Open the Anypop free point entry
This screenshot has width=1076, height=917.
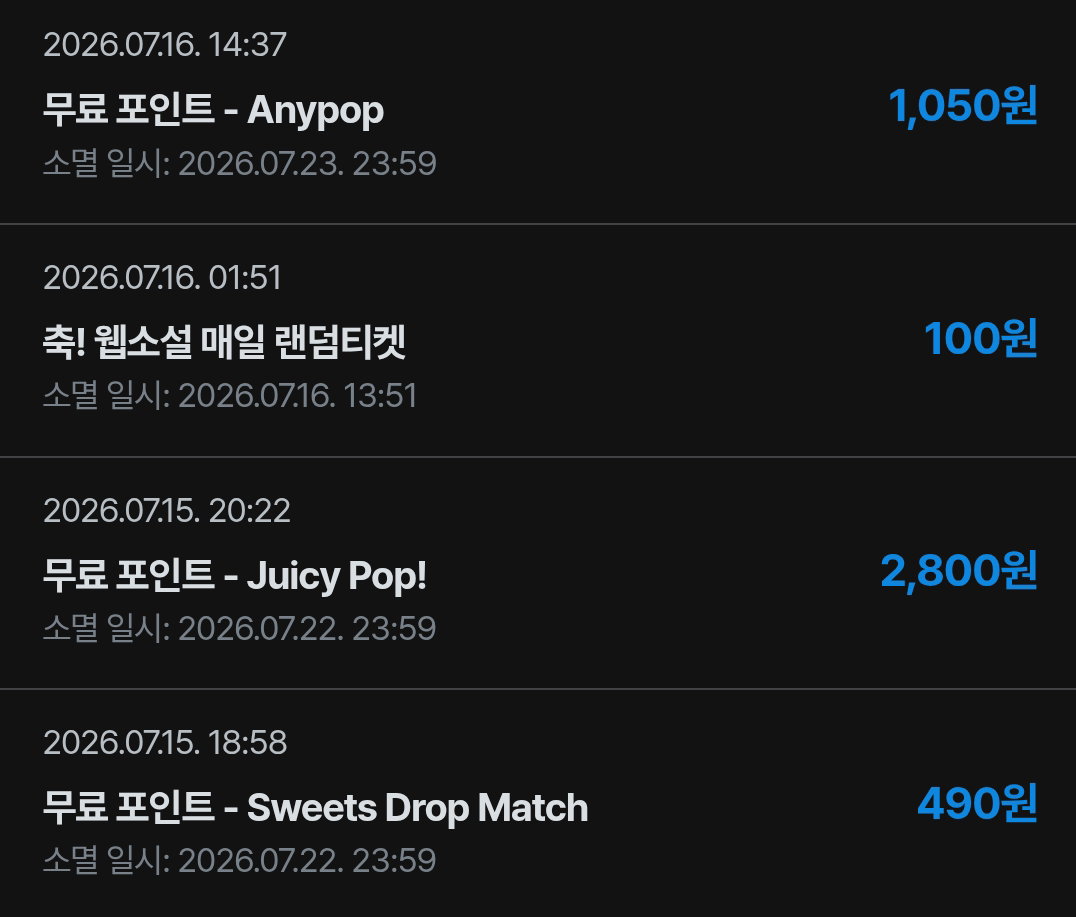[x=538, y=111]
